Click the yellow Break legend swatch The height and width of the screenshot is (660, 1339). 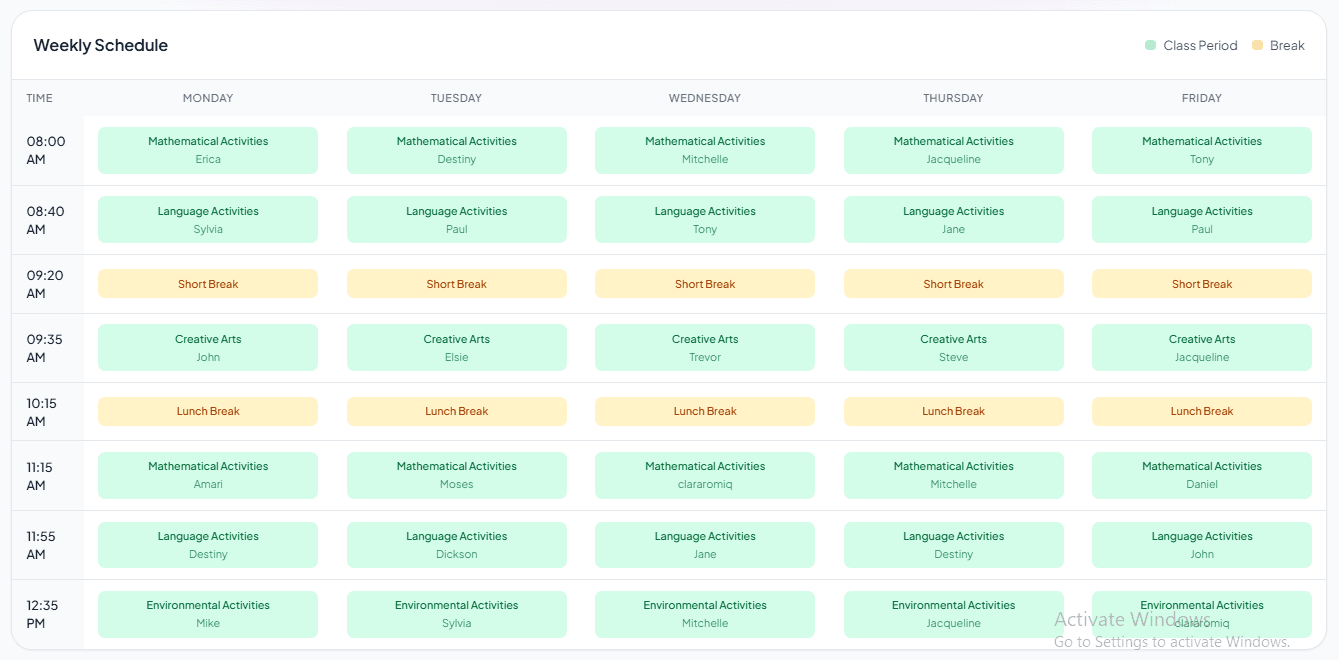[x=1257, y=46]
